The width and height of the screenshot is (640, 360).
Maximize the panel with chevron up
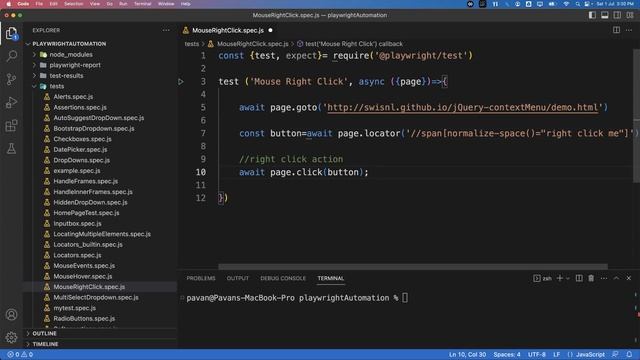616,278
